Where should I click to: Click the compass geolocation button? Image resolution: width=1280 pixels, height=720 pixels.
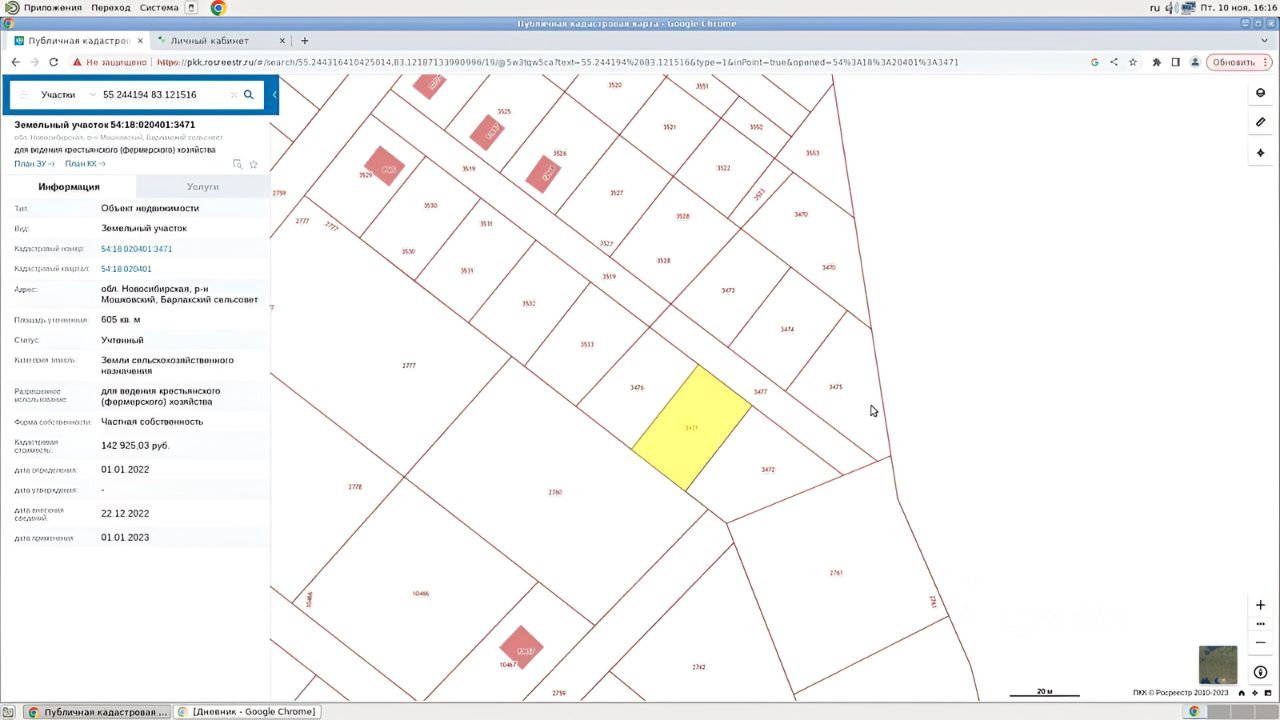coord(1260,672)
